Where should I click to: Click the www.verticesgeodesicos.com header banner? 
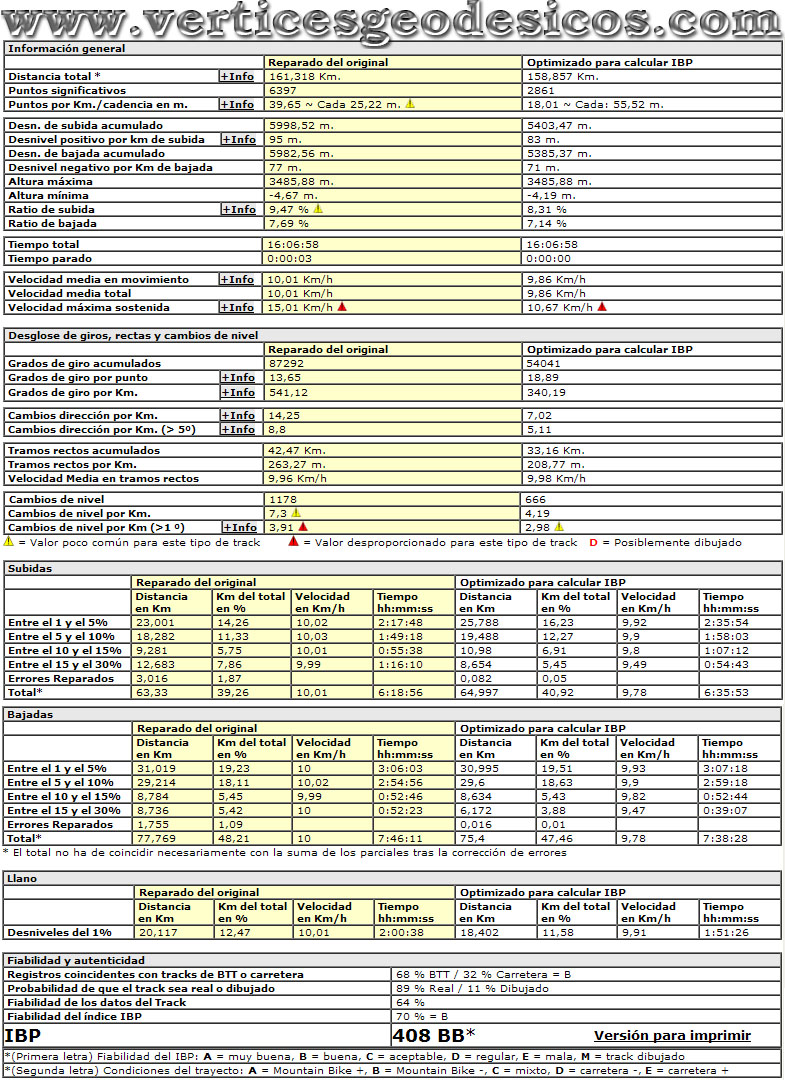[392, 19]
